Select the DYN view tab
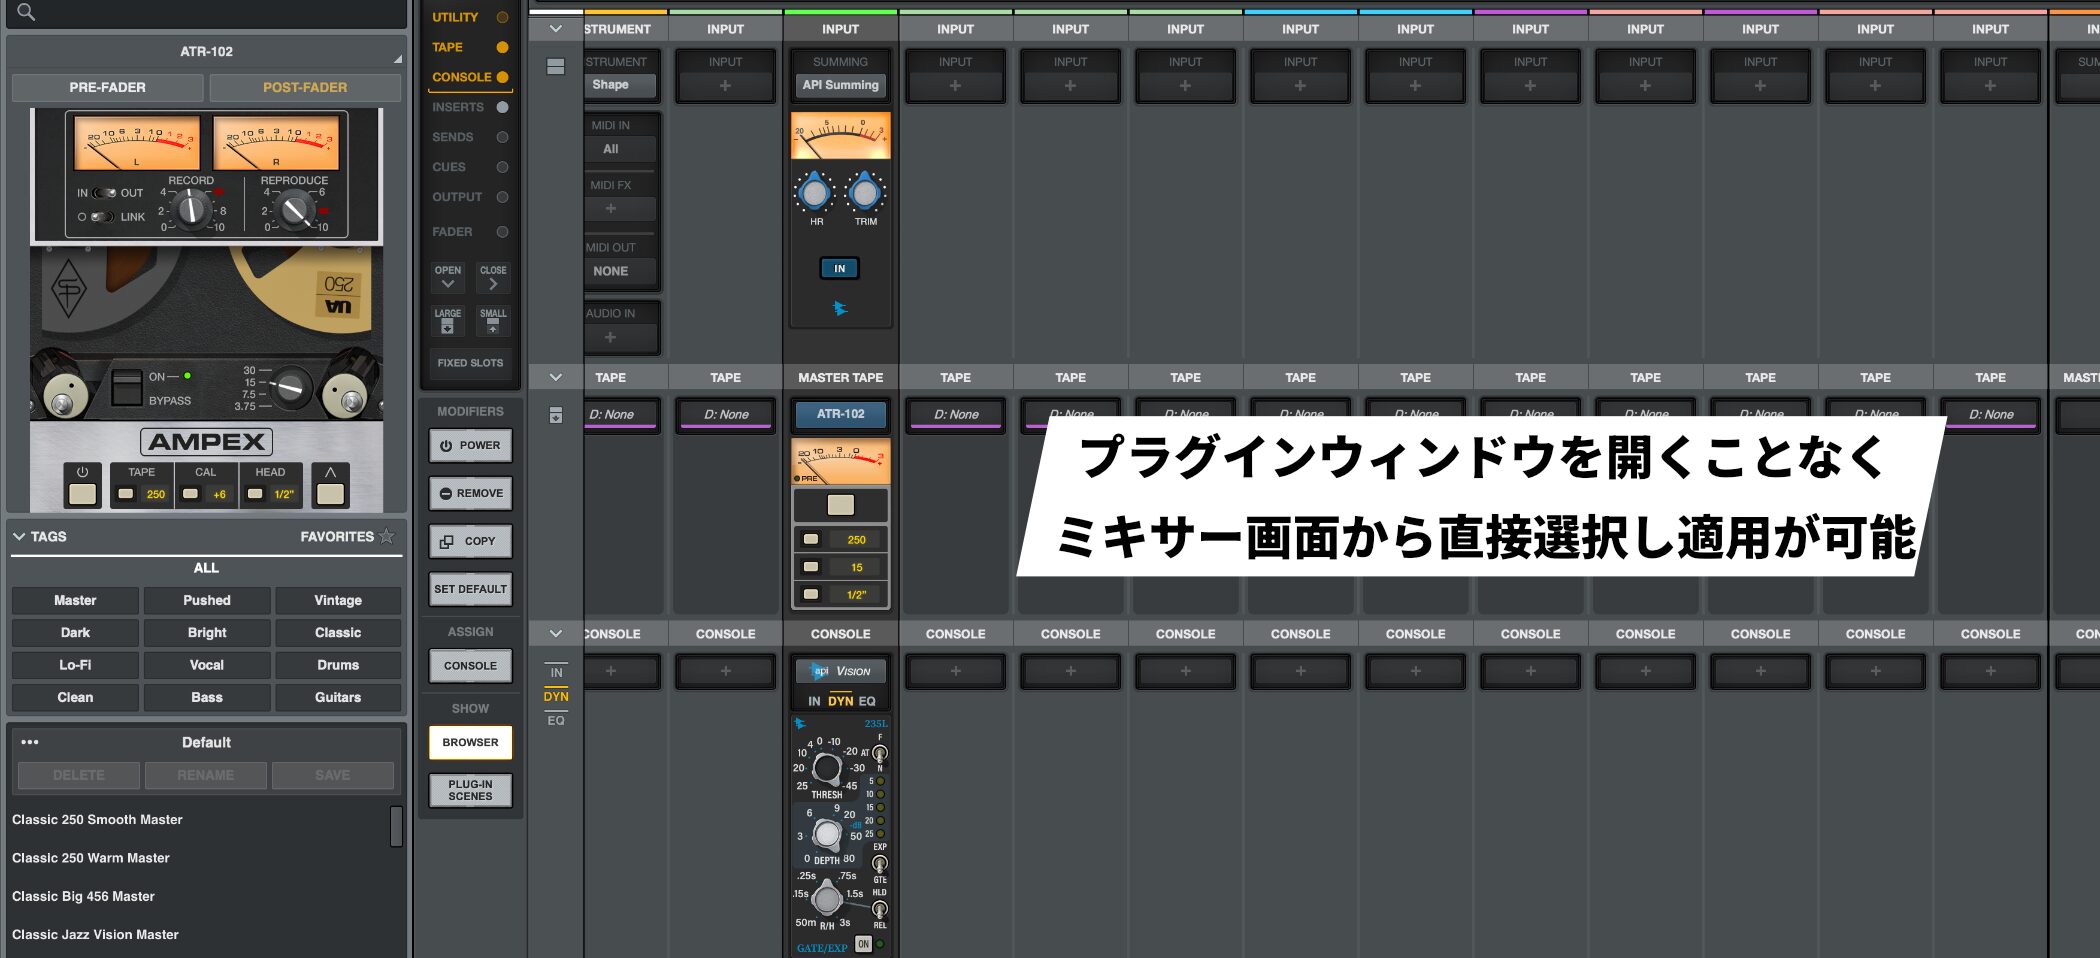The image size is (2100, 958). click(x=556, y=696)
